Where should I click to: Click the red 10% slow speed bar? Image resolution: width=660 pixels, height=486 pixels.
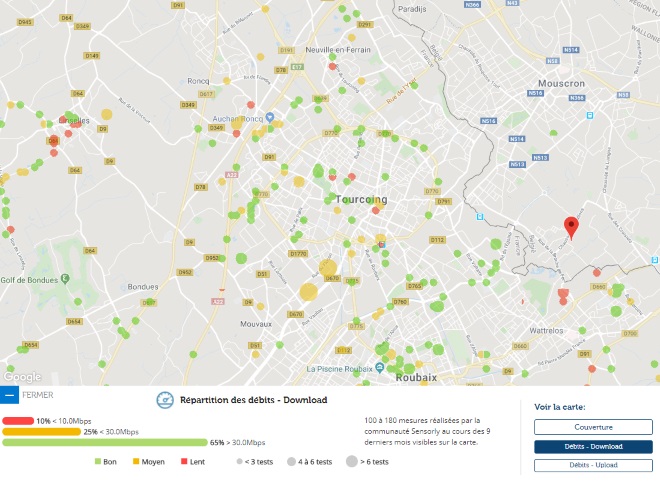point(18,421)
